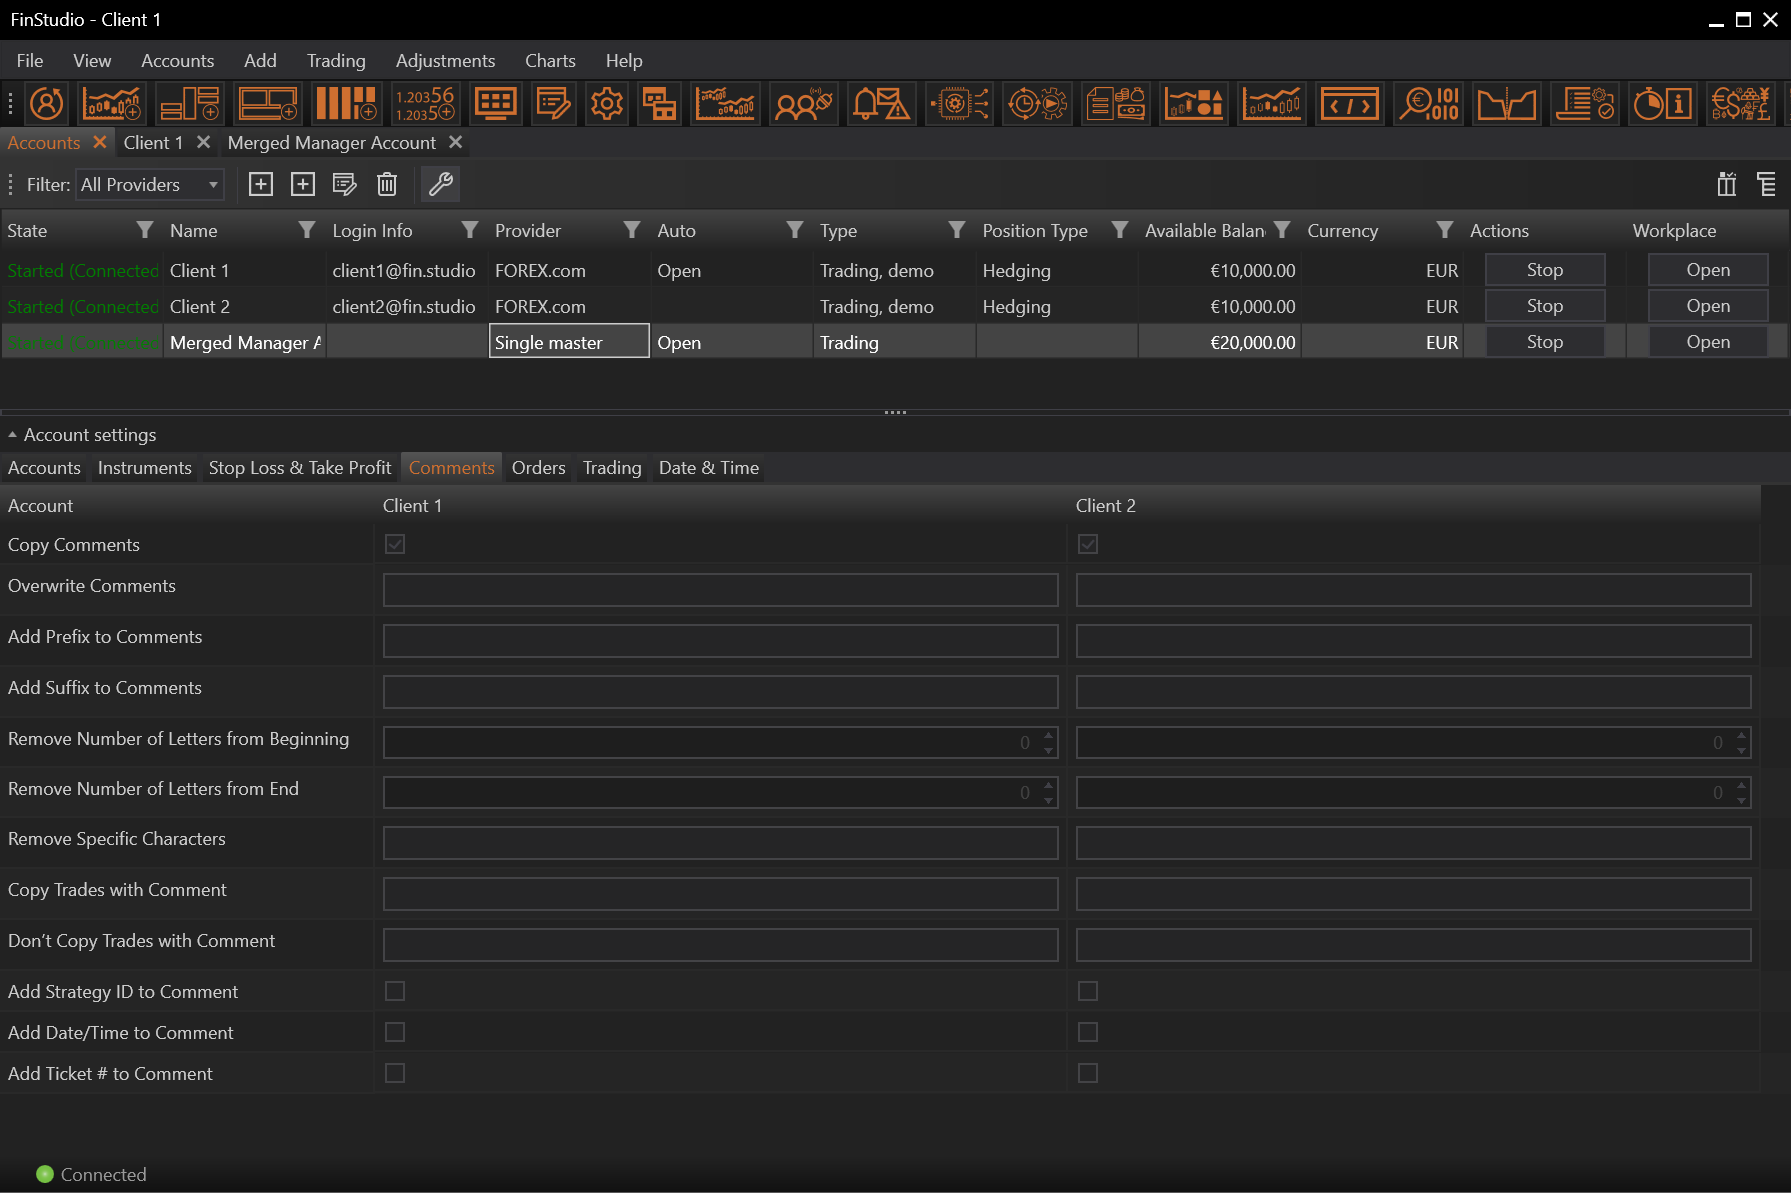Open the Provider column filter funnel
This screenshot has width=1791, height=1193.
(x=631, y=231)
